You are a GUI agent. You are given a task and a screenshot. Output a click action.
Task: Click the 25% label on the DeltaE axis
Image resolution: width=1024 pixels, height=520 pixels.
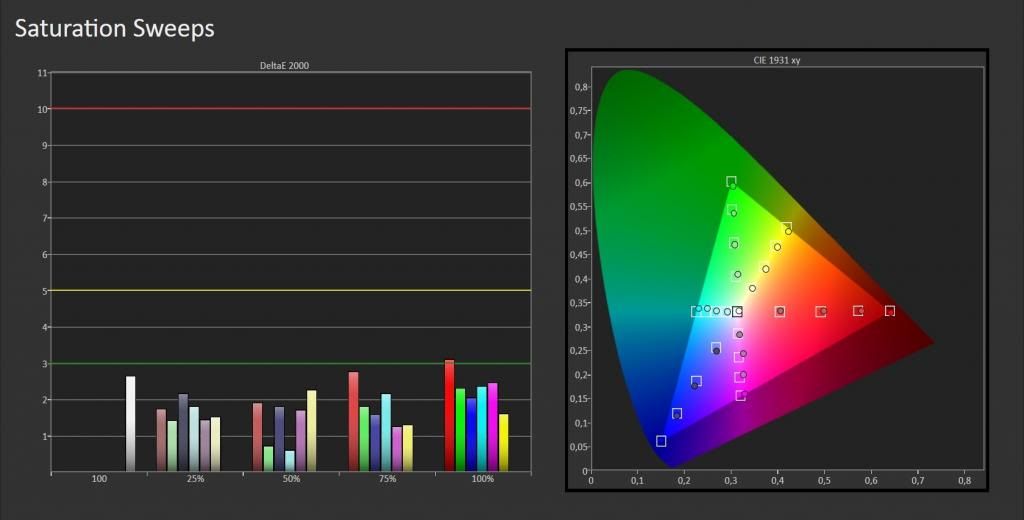tap(195, 479)
